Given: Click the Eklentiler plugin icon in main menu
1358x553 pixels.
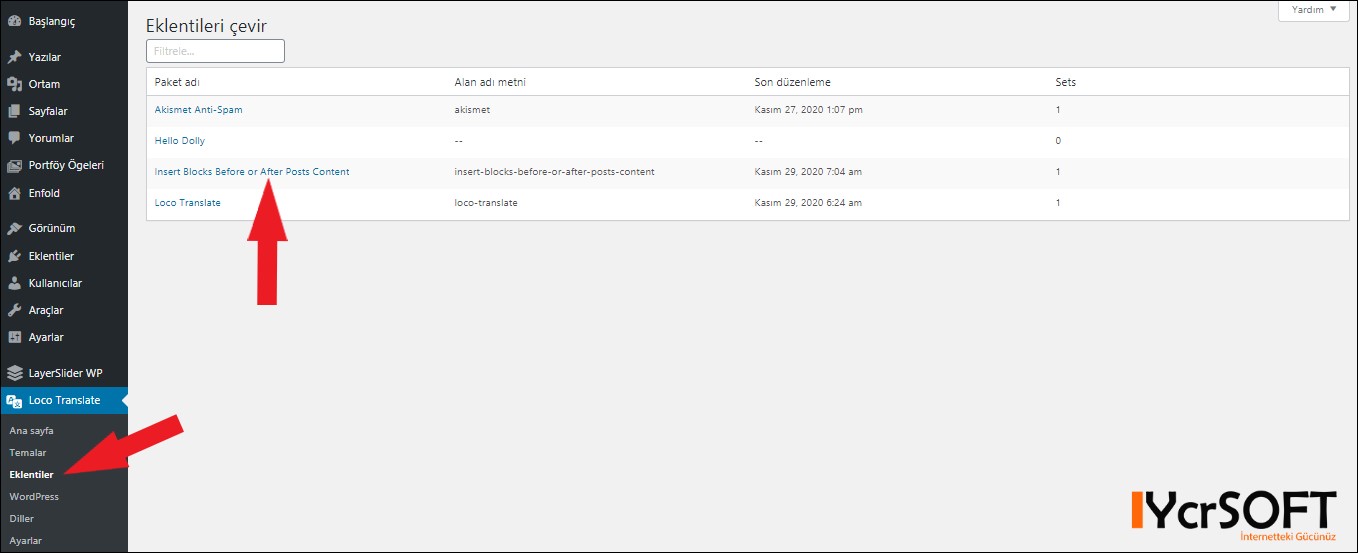Looking at the screenshot, I should pyautogui.click(x=14, y=256).
